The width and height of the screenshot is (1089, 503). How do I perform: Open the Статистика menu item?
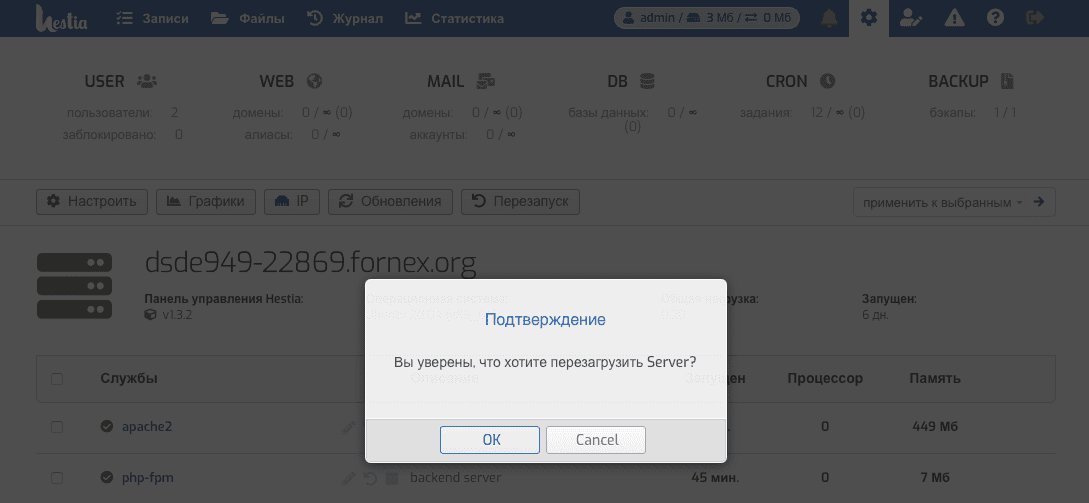pos(455,19)
